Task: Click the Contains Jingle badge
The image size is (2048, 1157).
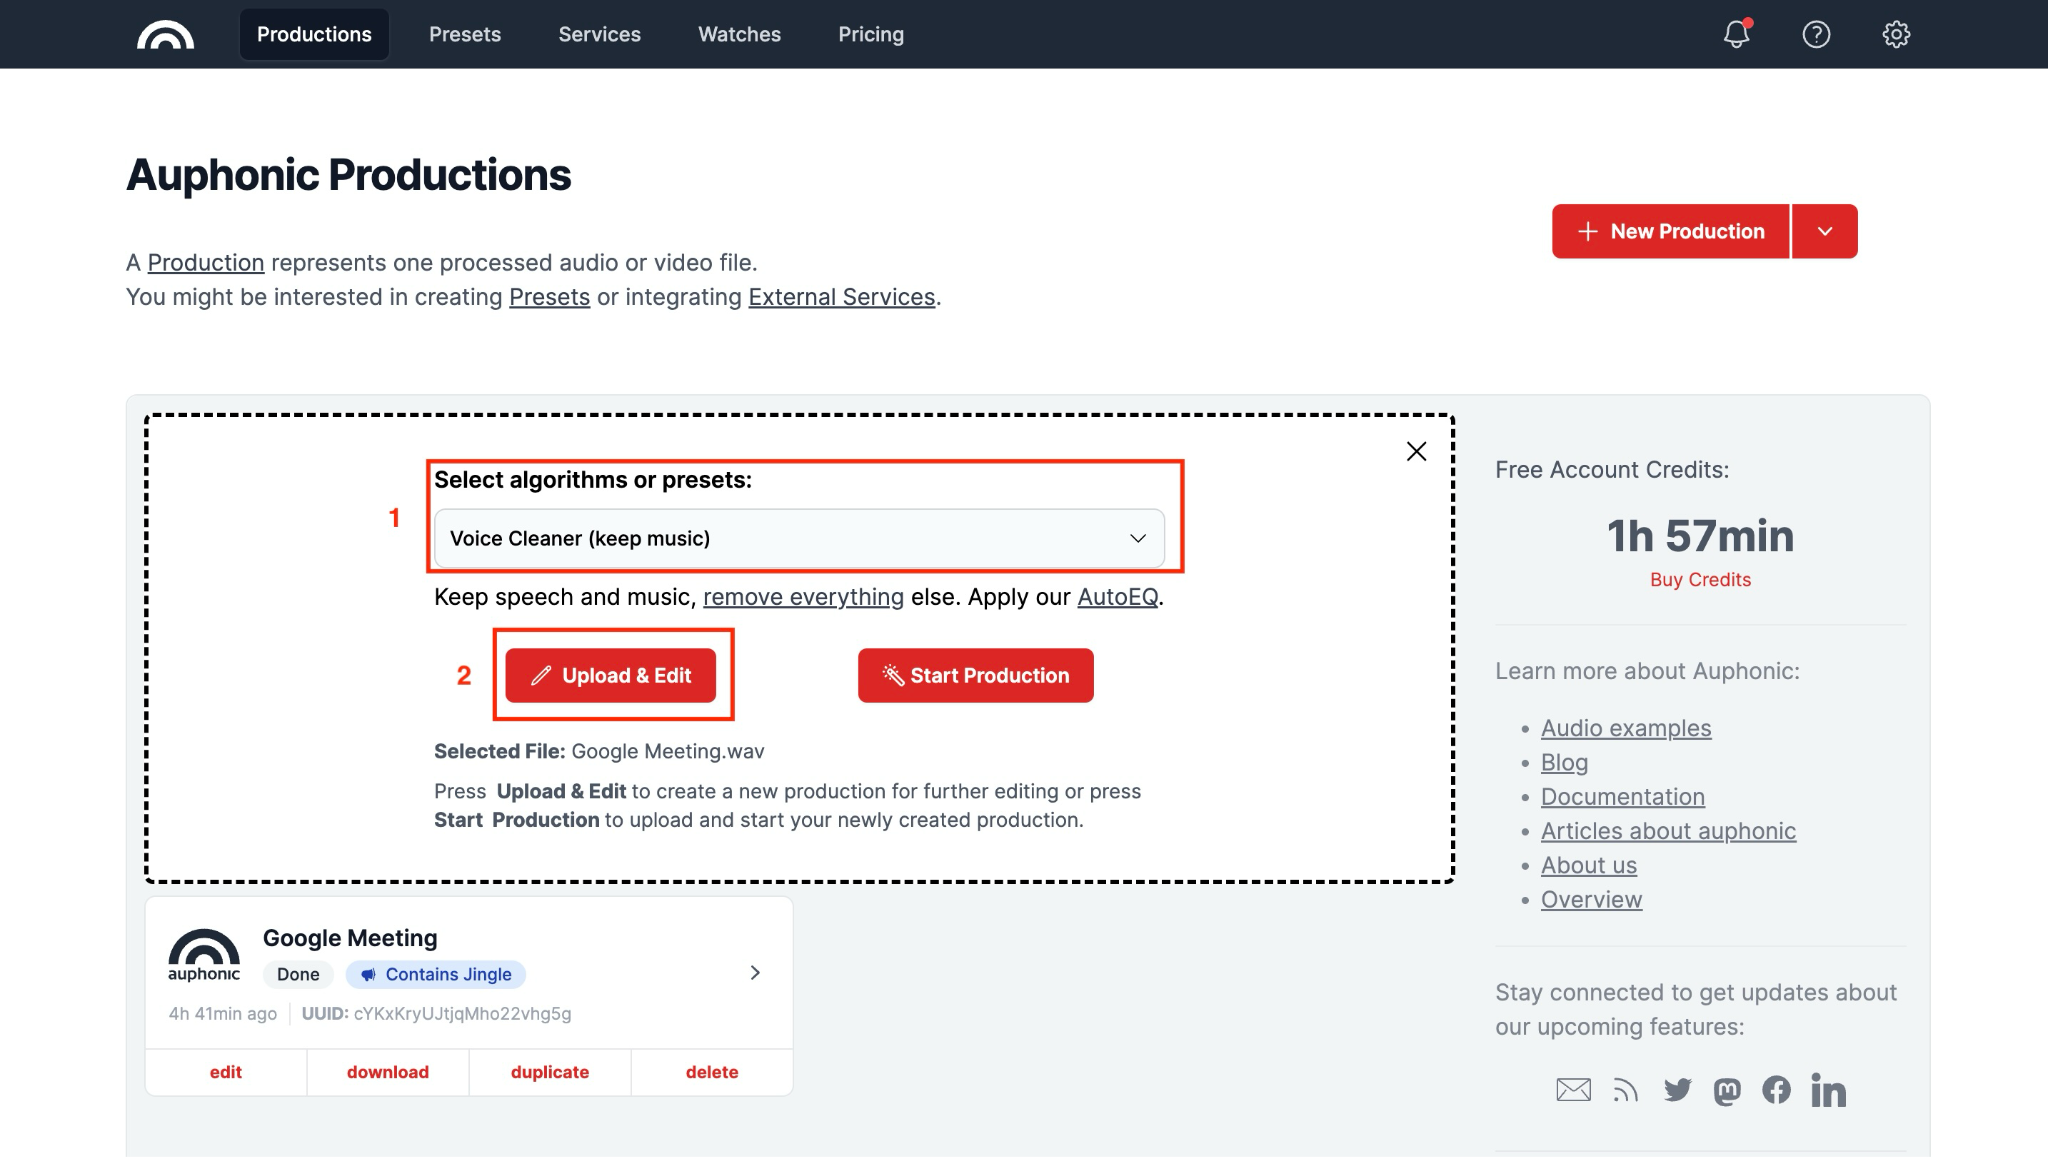Action: 436,974
